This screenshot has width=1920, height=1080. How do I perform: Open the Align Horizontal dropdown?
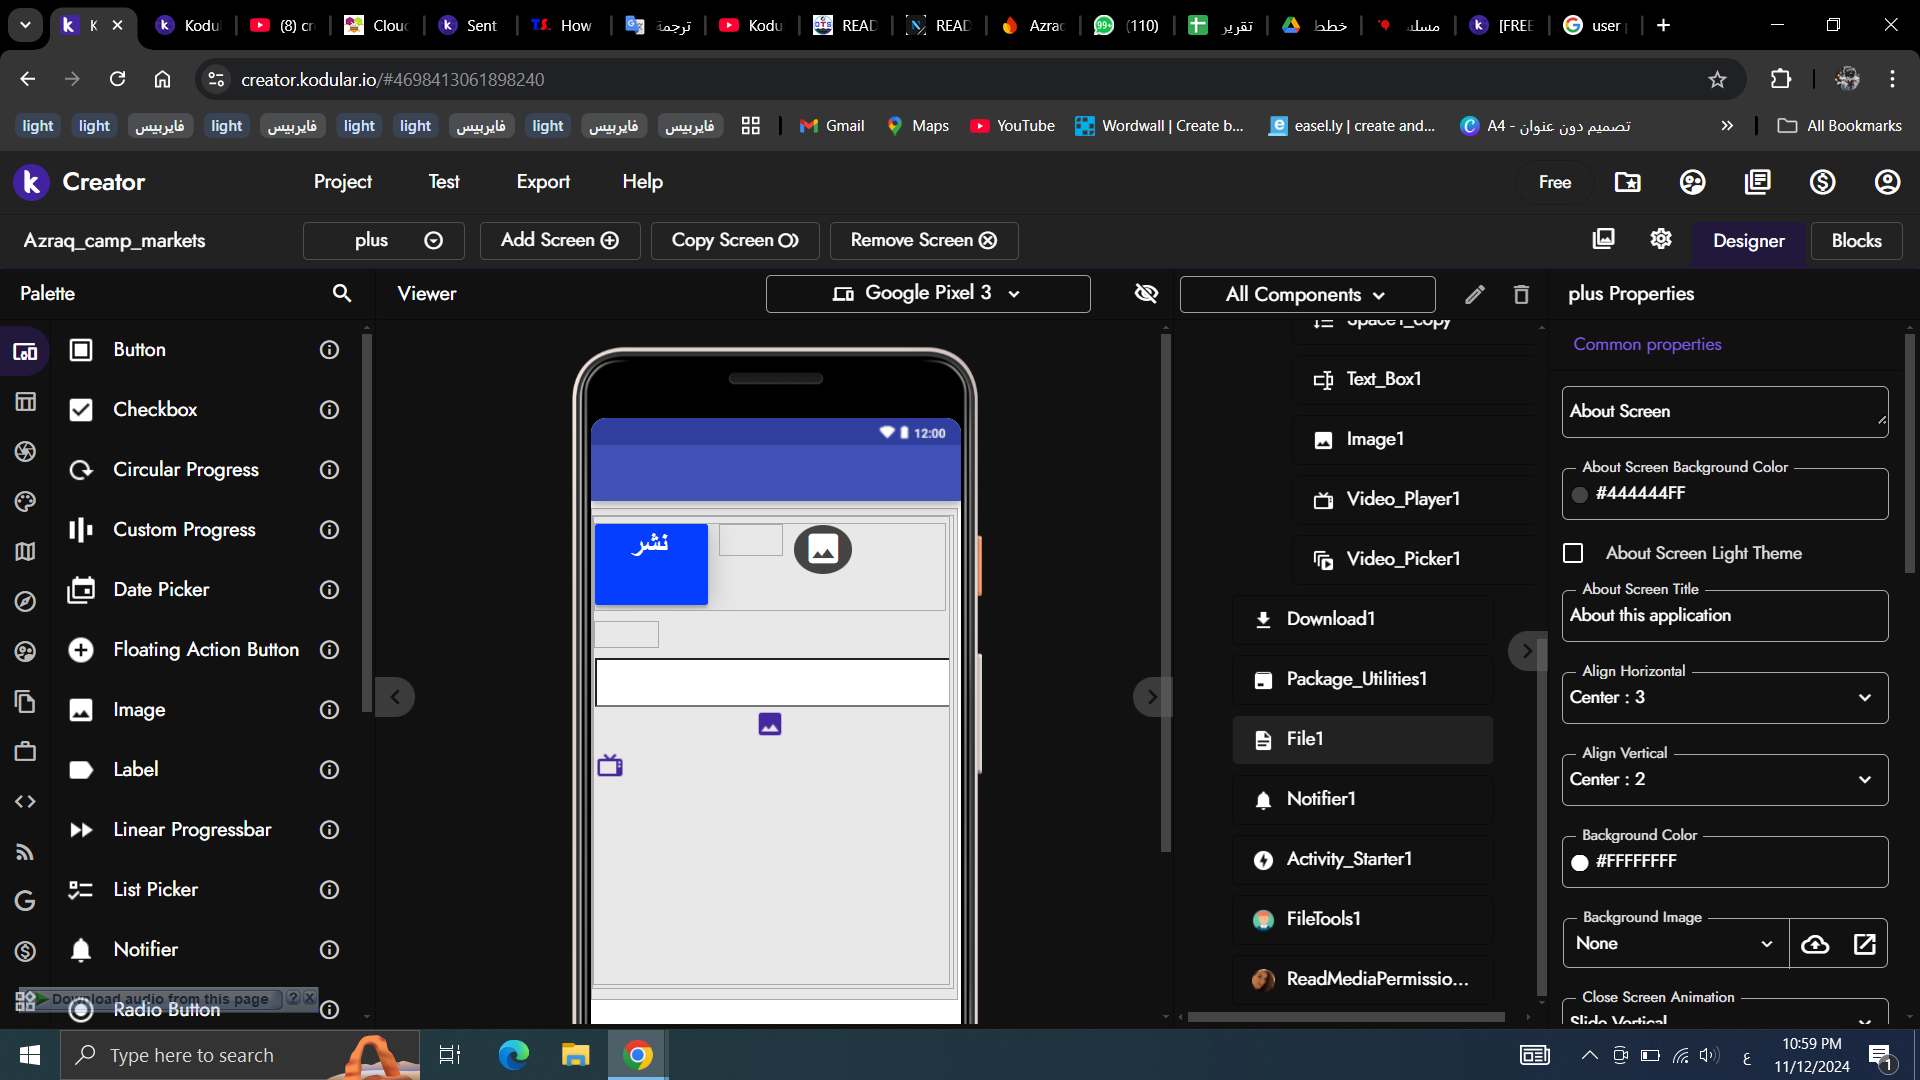pyautogui.click(x=1724, y=698)
